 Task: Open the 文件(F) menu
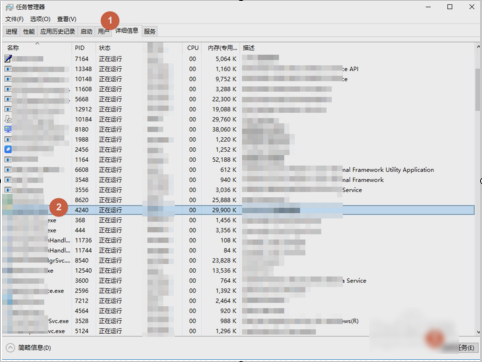tap(14, 19)
